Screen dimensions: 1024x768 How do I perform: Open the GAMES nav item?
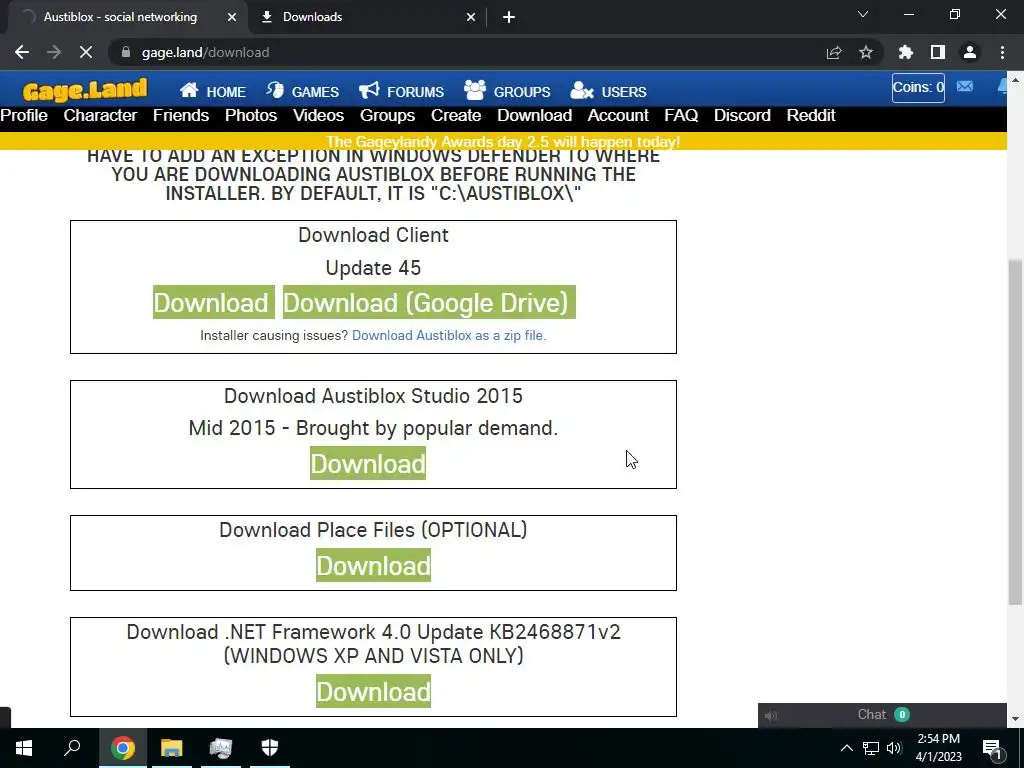click(302, 91)
